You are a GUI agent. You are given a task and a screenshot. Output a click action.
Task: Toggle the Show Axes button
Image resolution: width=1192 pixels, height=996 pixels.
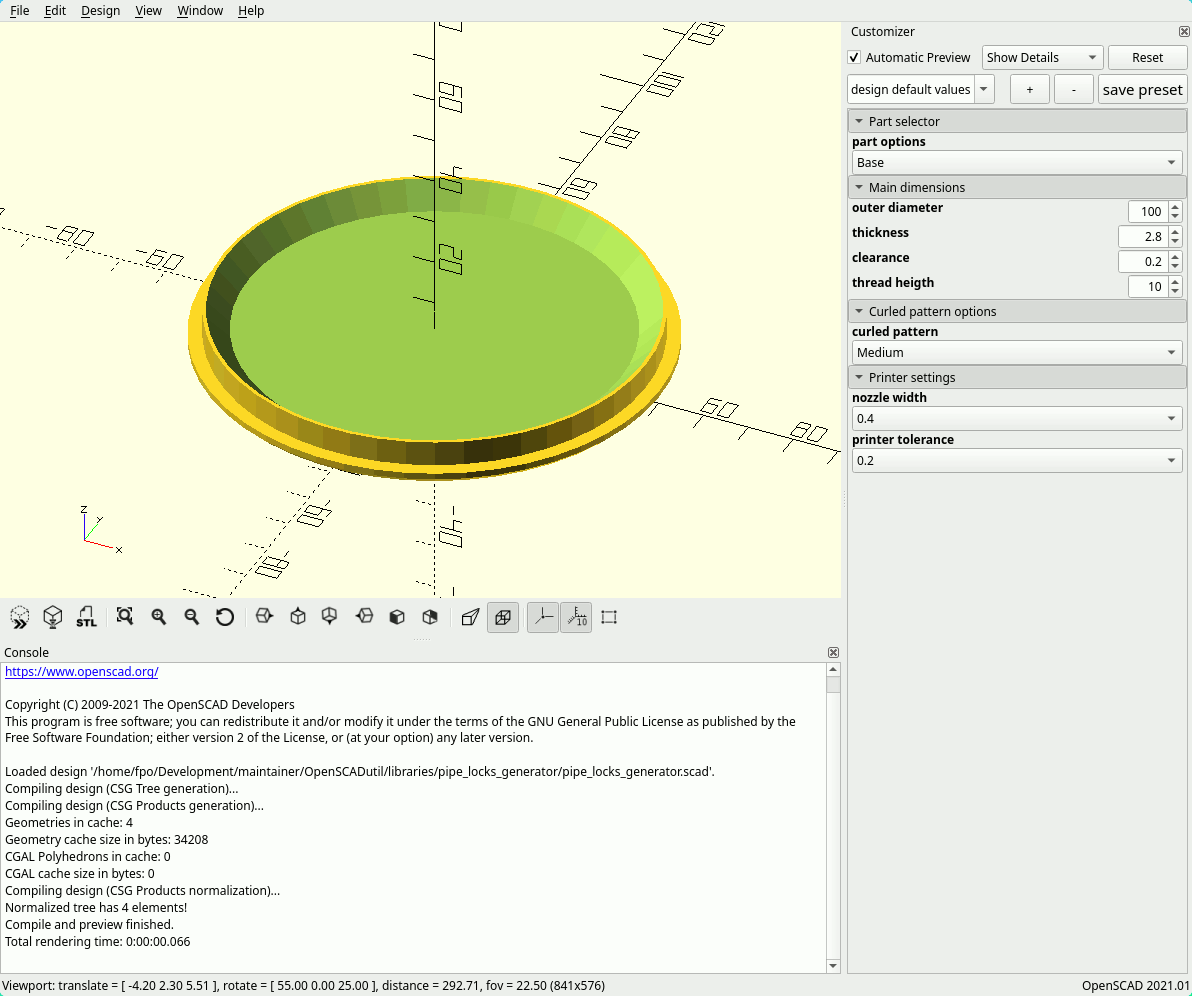[x=542, y=617]
